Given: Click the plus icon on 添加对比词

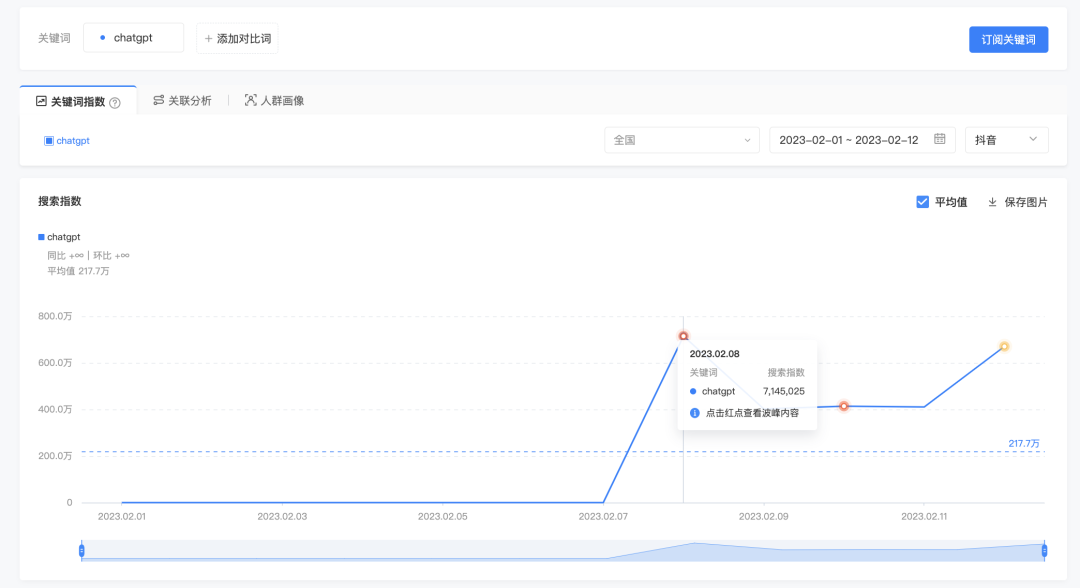Looking at the screenshot, I should pyautogui.click(x=208, y=39).
